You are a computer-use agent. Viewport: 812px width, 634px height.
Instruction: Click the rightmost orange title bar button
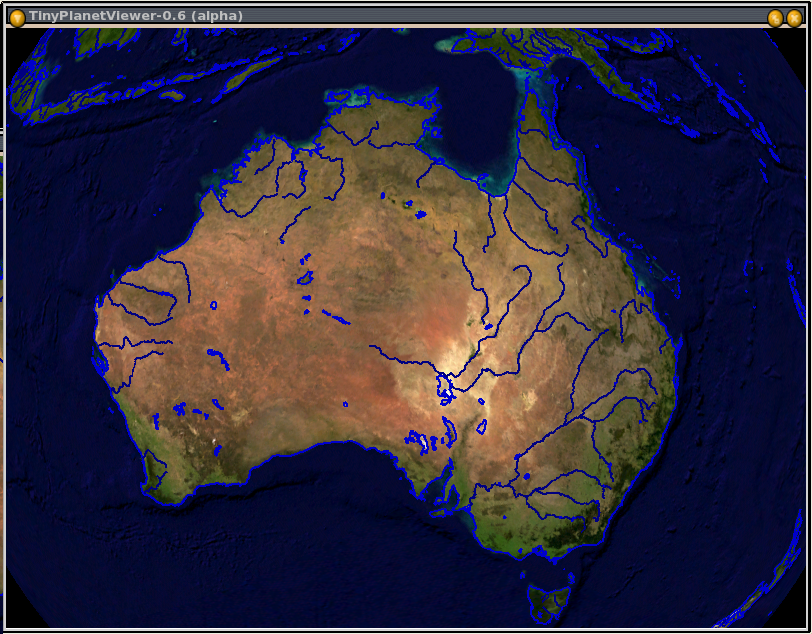(794, 17)
